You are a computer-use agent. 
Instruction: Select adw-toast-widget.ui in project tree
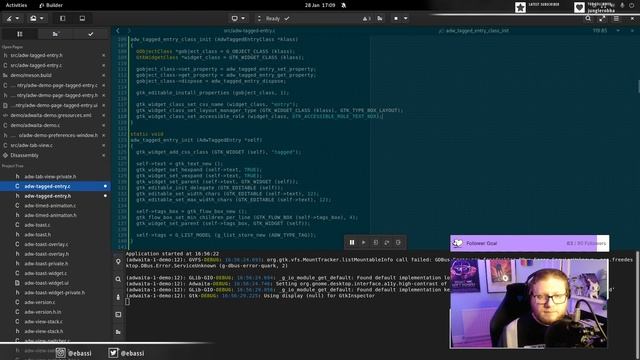point(55,283)
